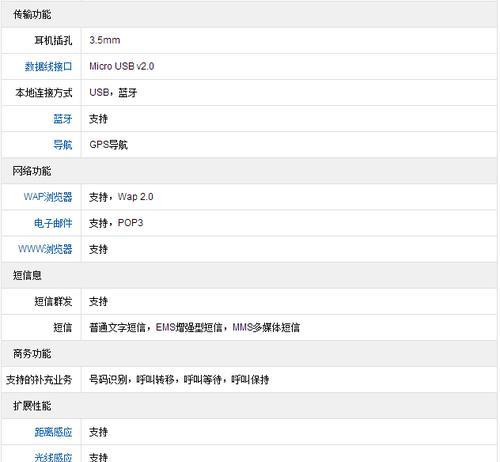Open the EMS增强型短信 link

(189, 327)
